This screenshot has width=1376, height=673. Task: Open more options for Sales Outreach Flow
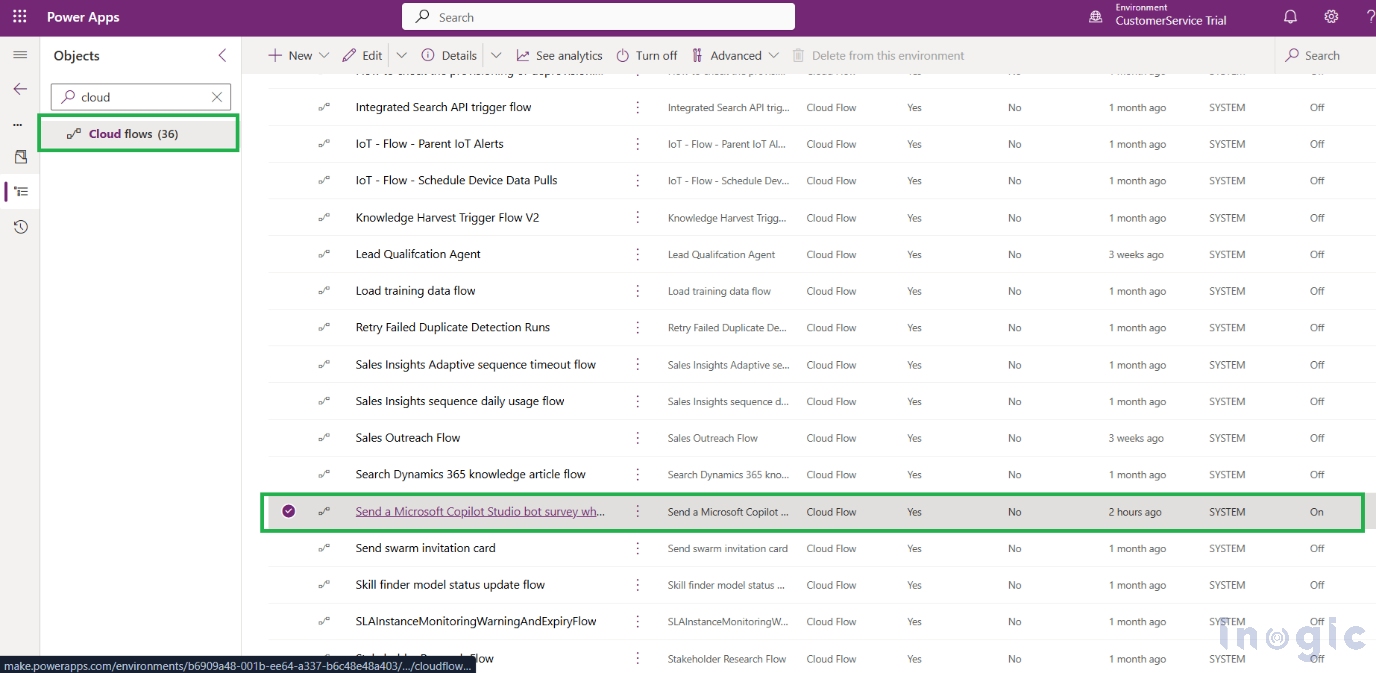(x=637, y=438)
